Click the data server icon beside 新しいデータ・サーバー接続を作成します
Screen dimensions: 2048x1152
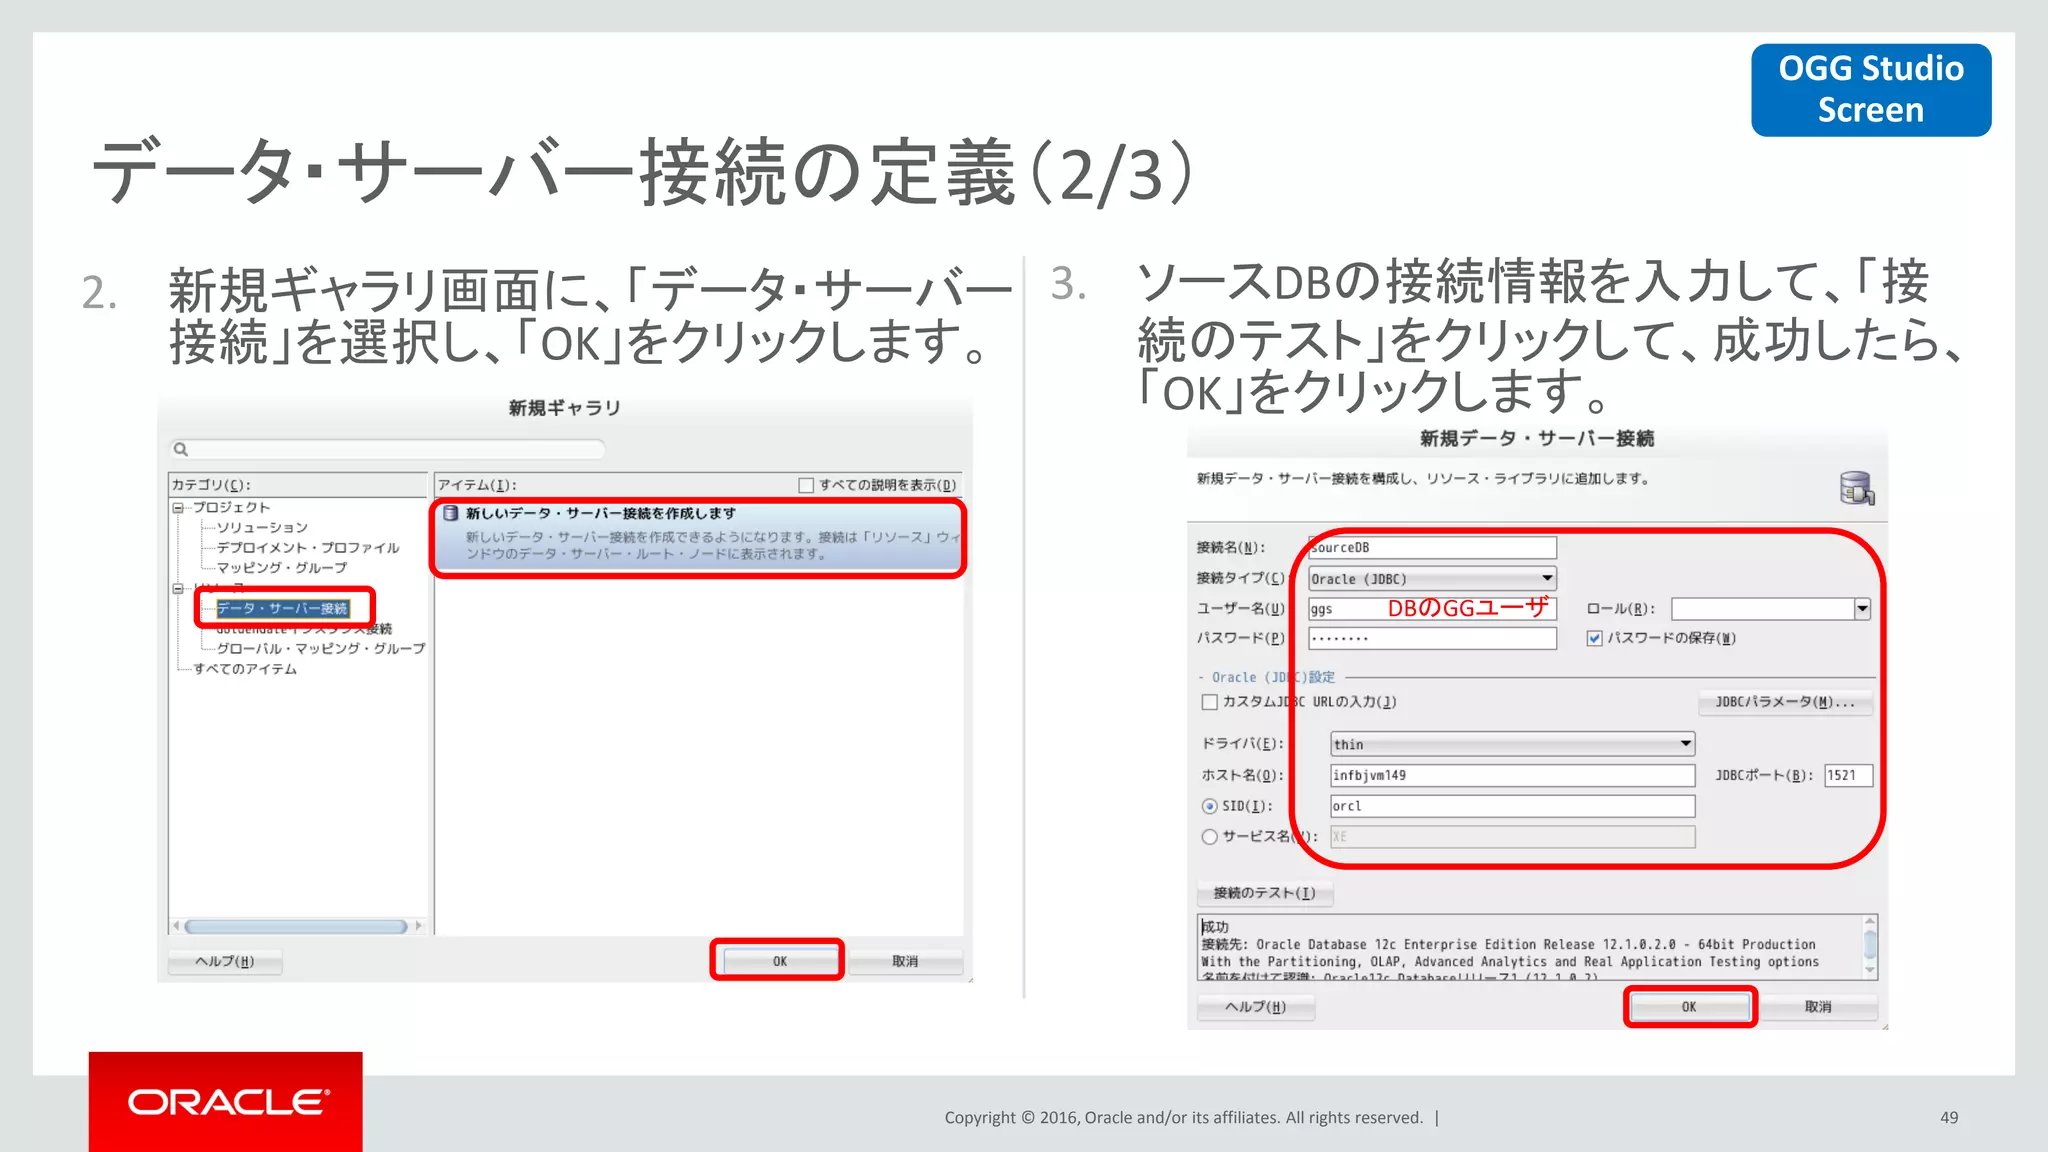(x=451, y=513)
